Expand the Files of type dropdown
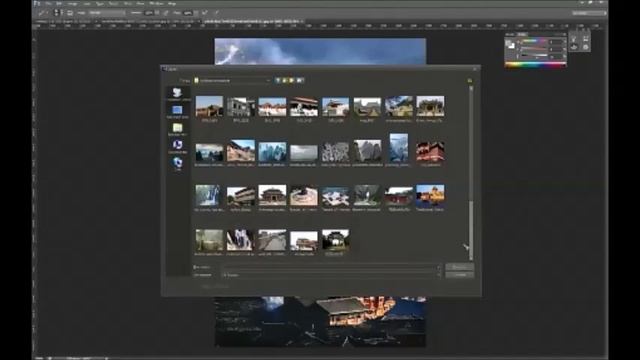The height and width of the screenshot is (360, 640). (438, 275)
